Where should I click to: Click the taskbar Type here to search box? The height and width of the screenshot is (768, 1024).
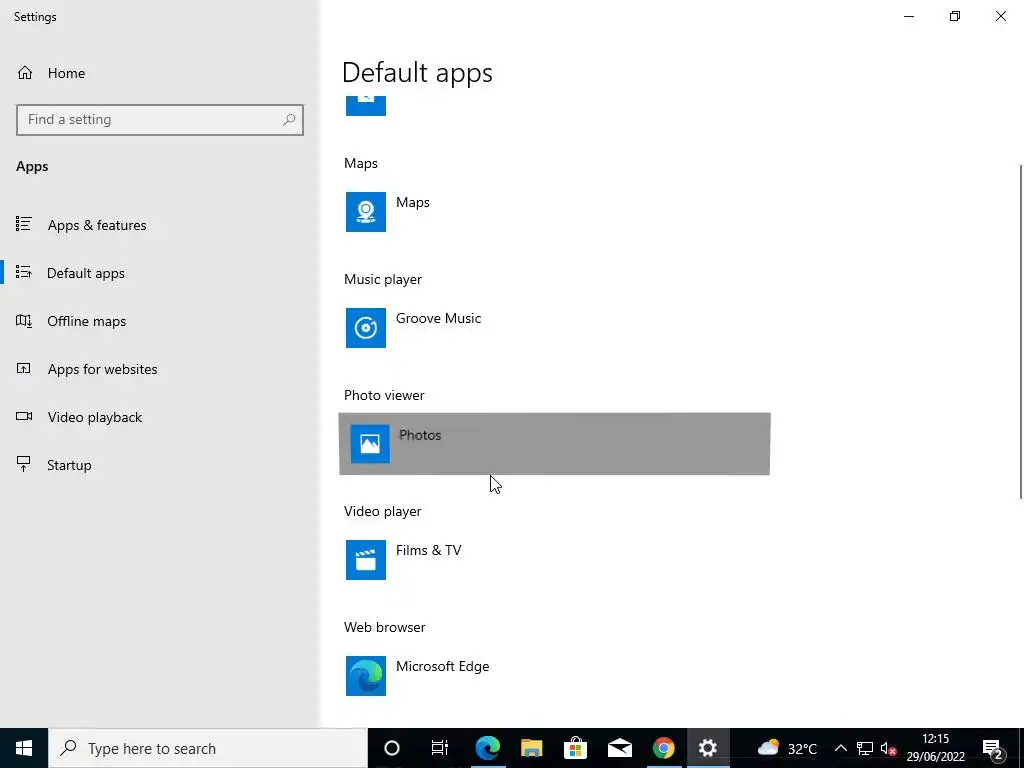click(208, 748)
